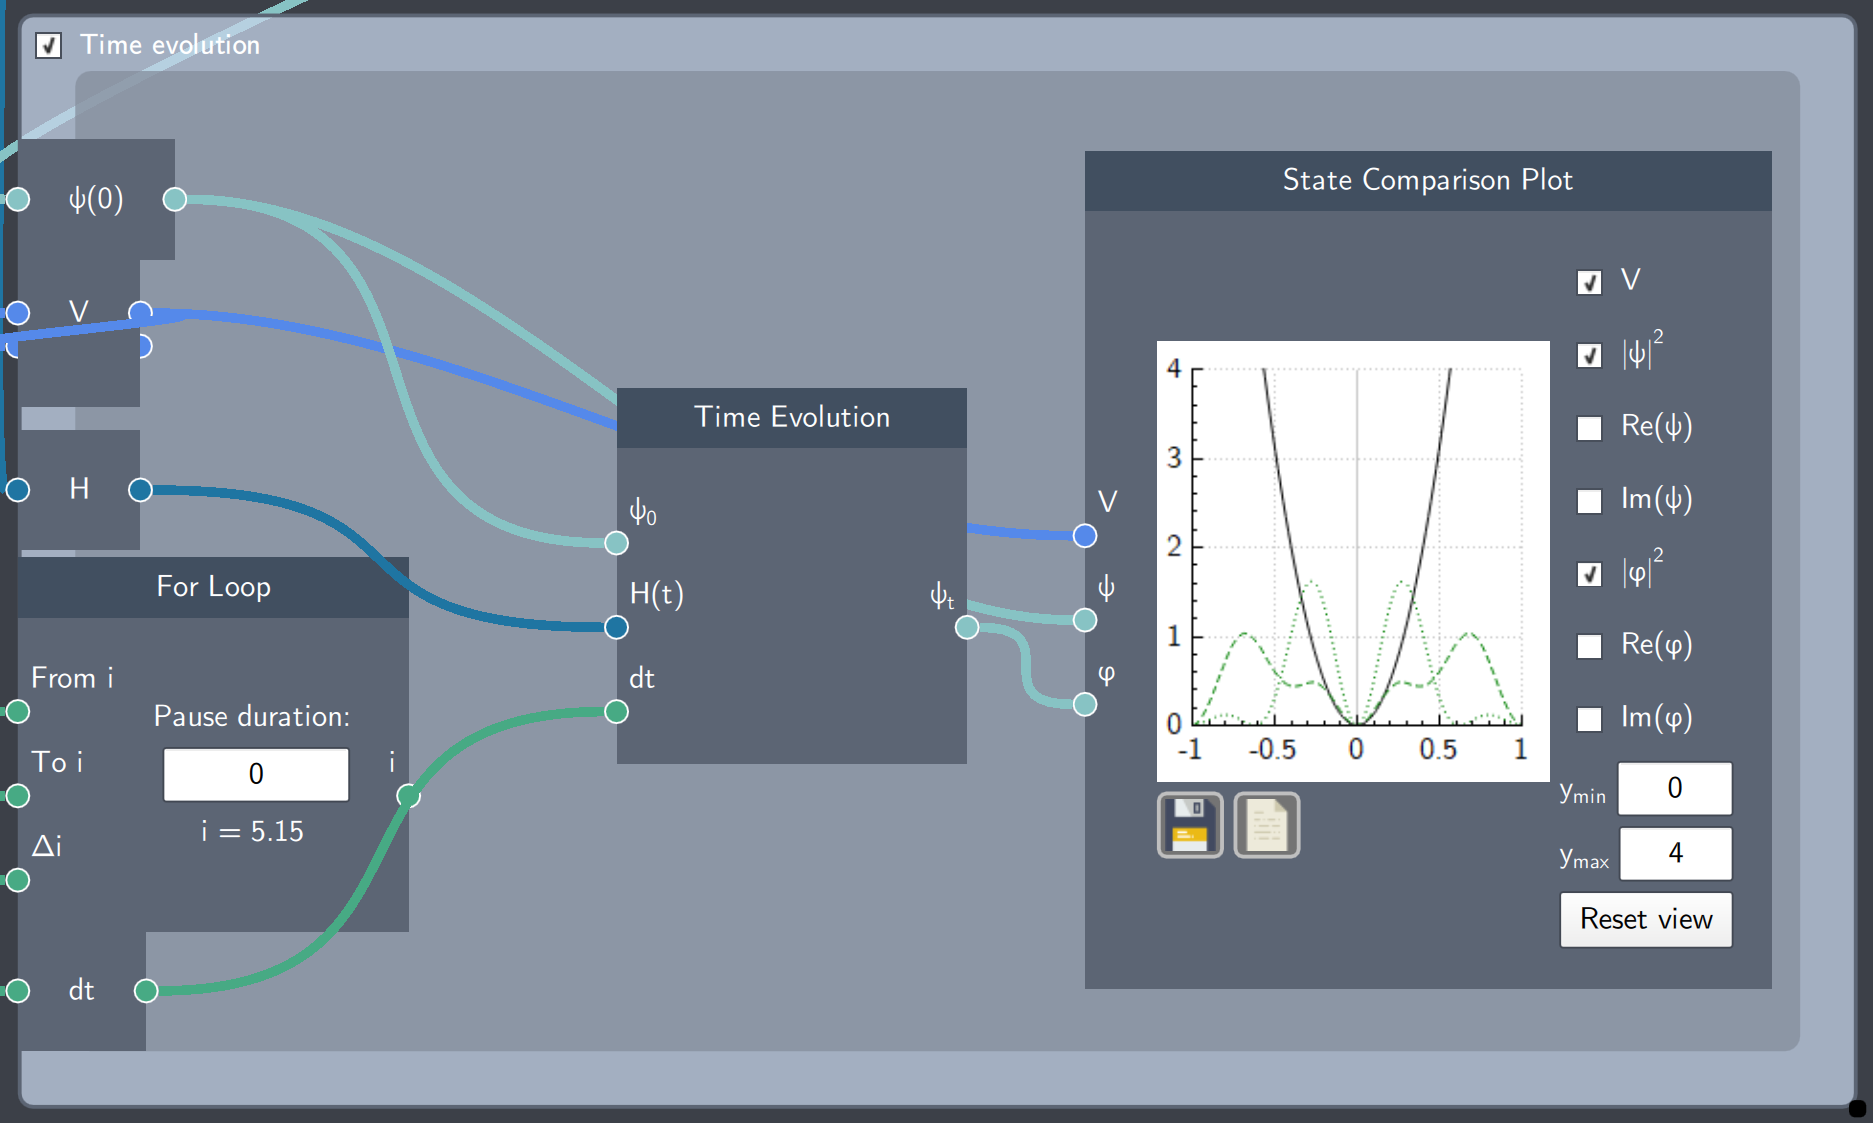
Task: Click the export data document icon
Action: point(1267,825)
